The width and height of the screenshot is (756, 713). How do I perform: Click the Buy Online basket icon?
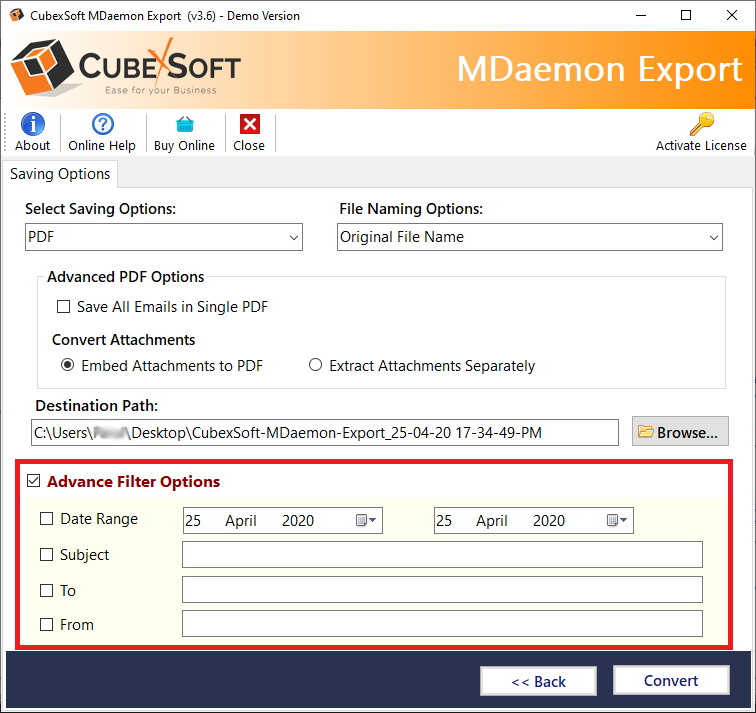click(x=184, y=125)
